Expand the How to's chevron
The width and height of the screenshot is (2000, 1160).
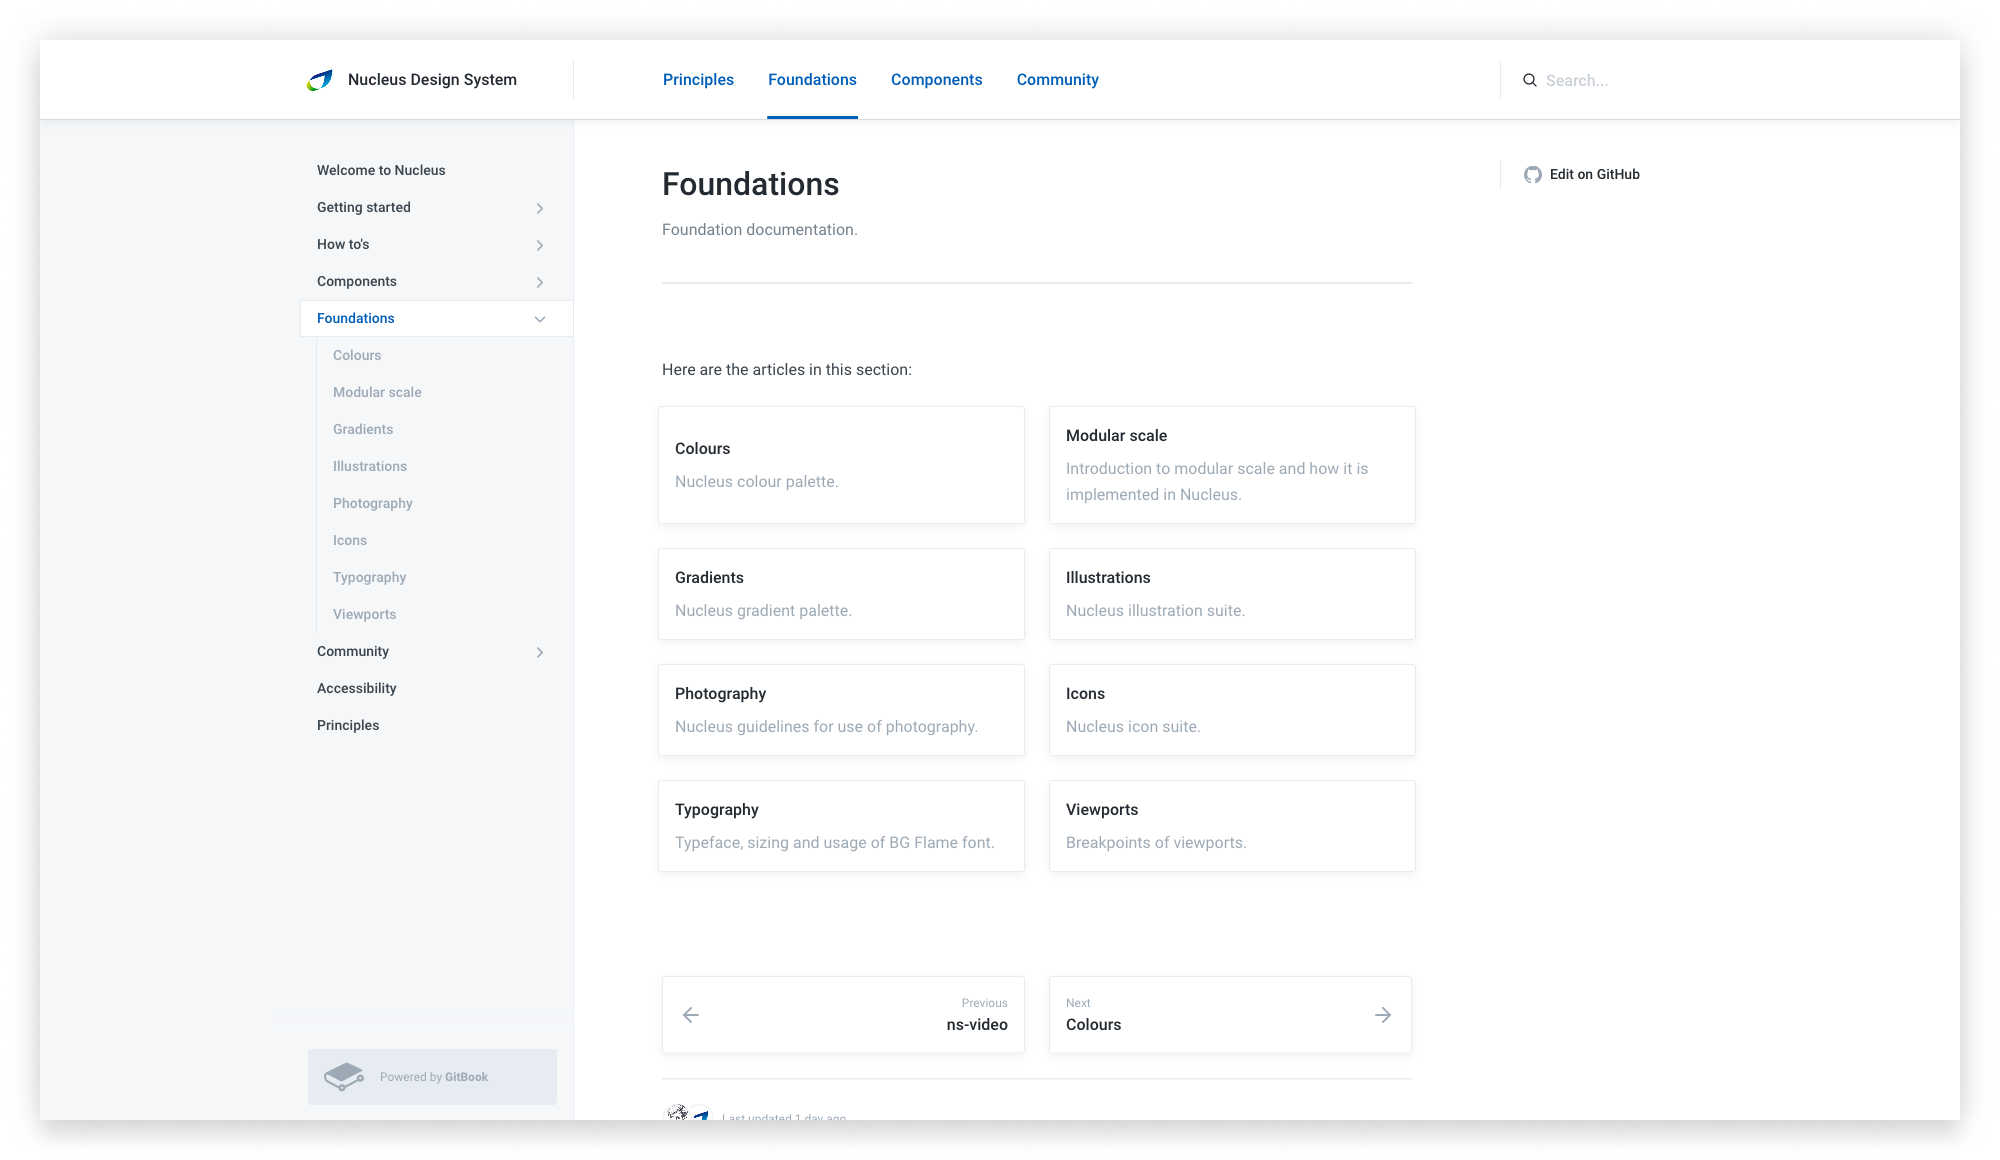point(540,245)
